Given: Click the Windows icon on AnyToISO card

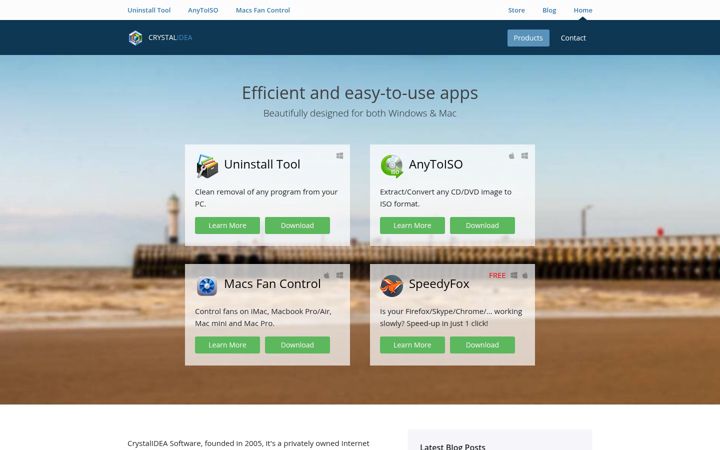Looking at the screenshot, I should tap(524, 156).
